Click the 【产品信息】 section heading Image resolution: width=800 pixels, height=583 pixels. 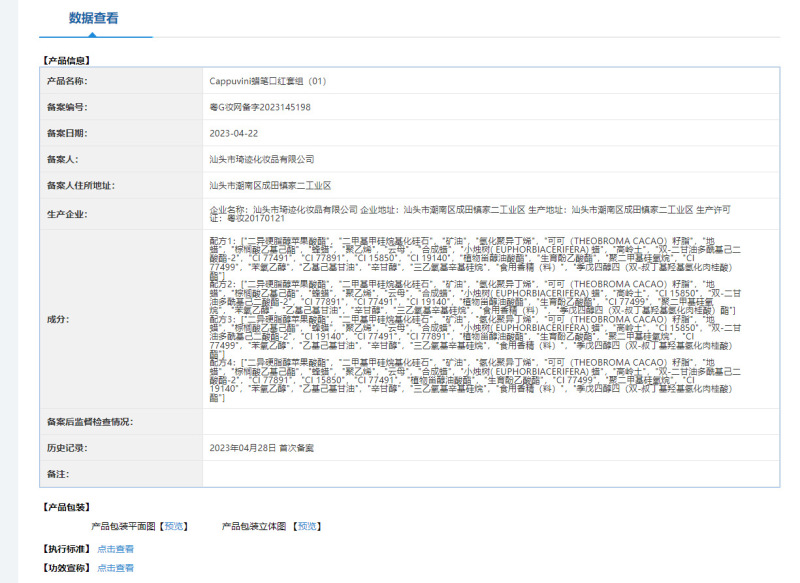tap(66, 61)
